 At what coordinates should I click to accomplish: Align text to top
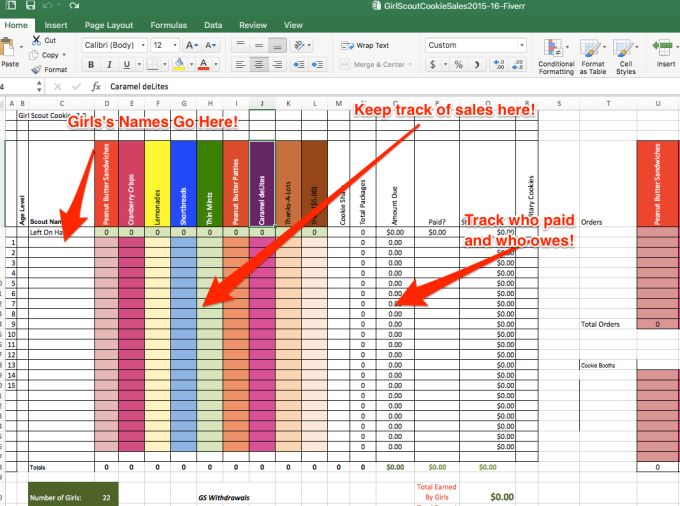click(x=240, y=45)
